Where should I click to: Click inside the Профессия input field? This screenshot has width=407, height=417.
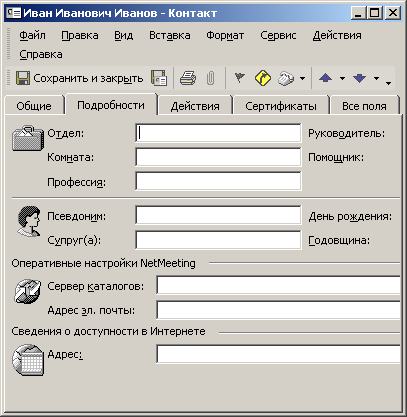pyautogui.click(x=218, y=181)
